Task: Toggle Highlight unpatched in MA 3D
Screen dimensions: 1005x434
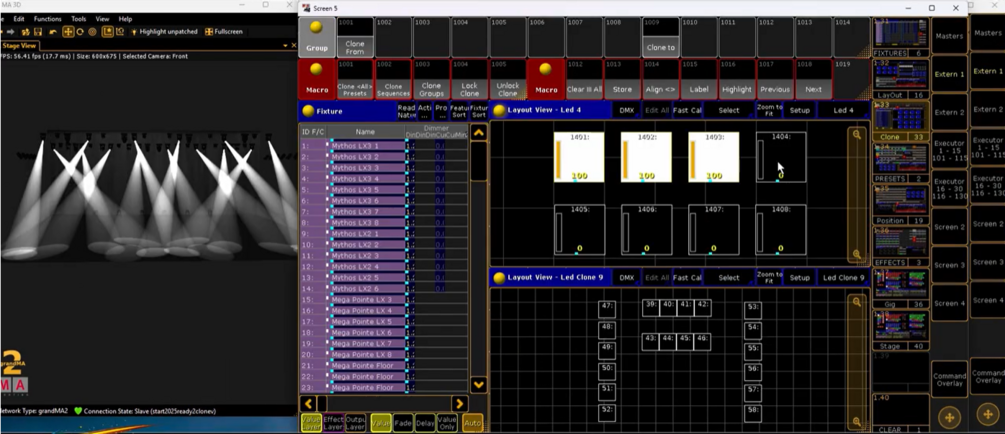Action: 165,31
